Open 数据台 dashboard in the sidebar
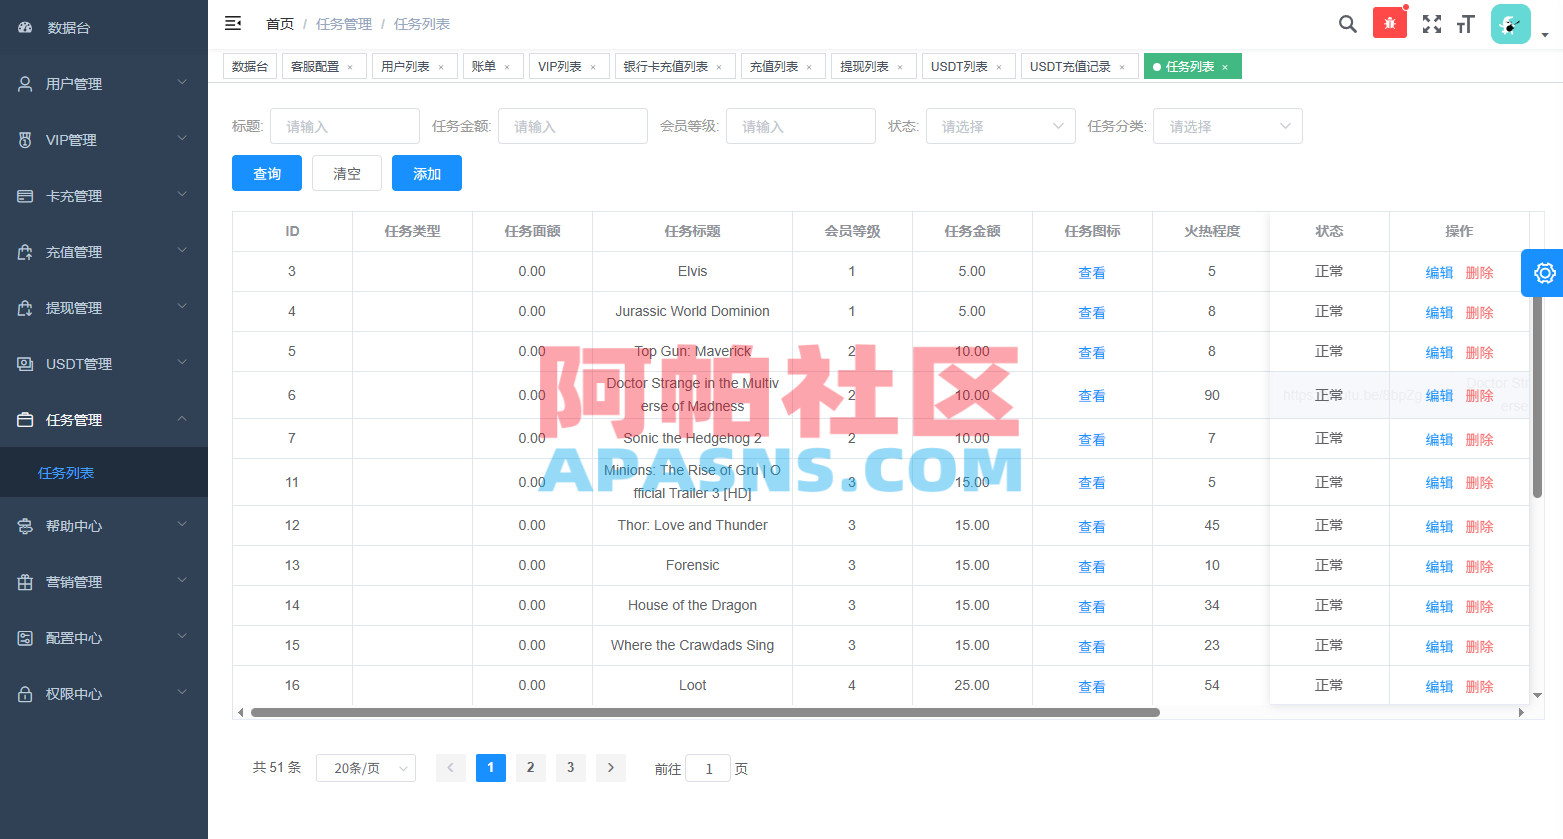This screenshot has width=1563, height=839. point(104,28)
